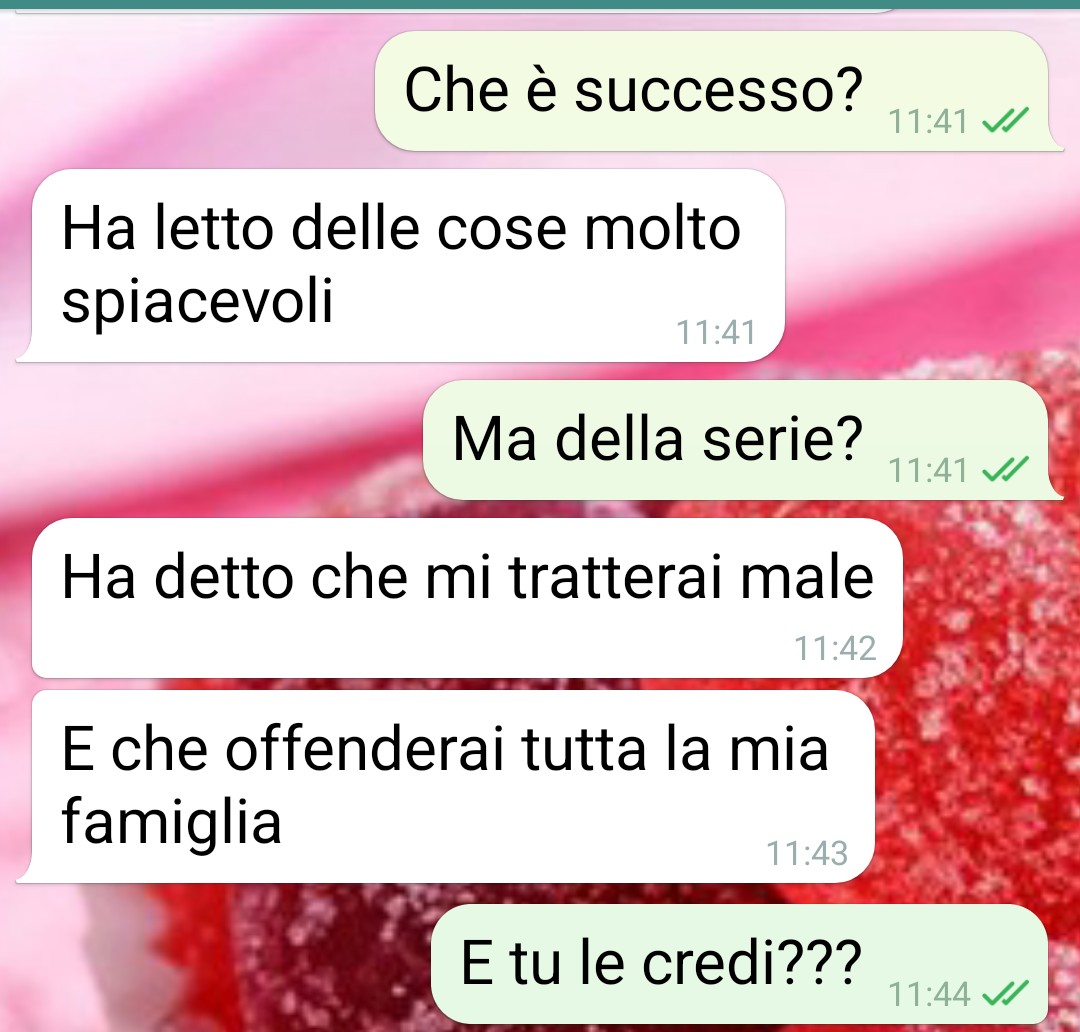The width and height of the screenshot is (1080, 1032).
Task: Click the 11:44 timestamp on last message
Action: coord(928,995)
